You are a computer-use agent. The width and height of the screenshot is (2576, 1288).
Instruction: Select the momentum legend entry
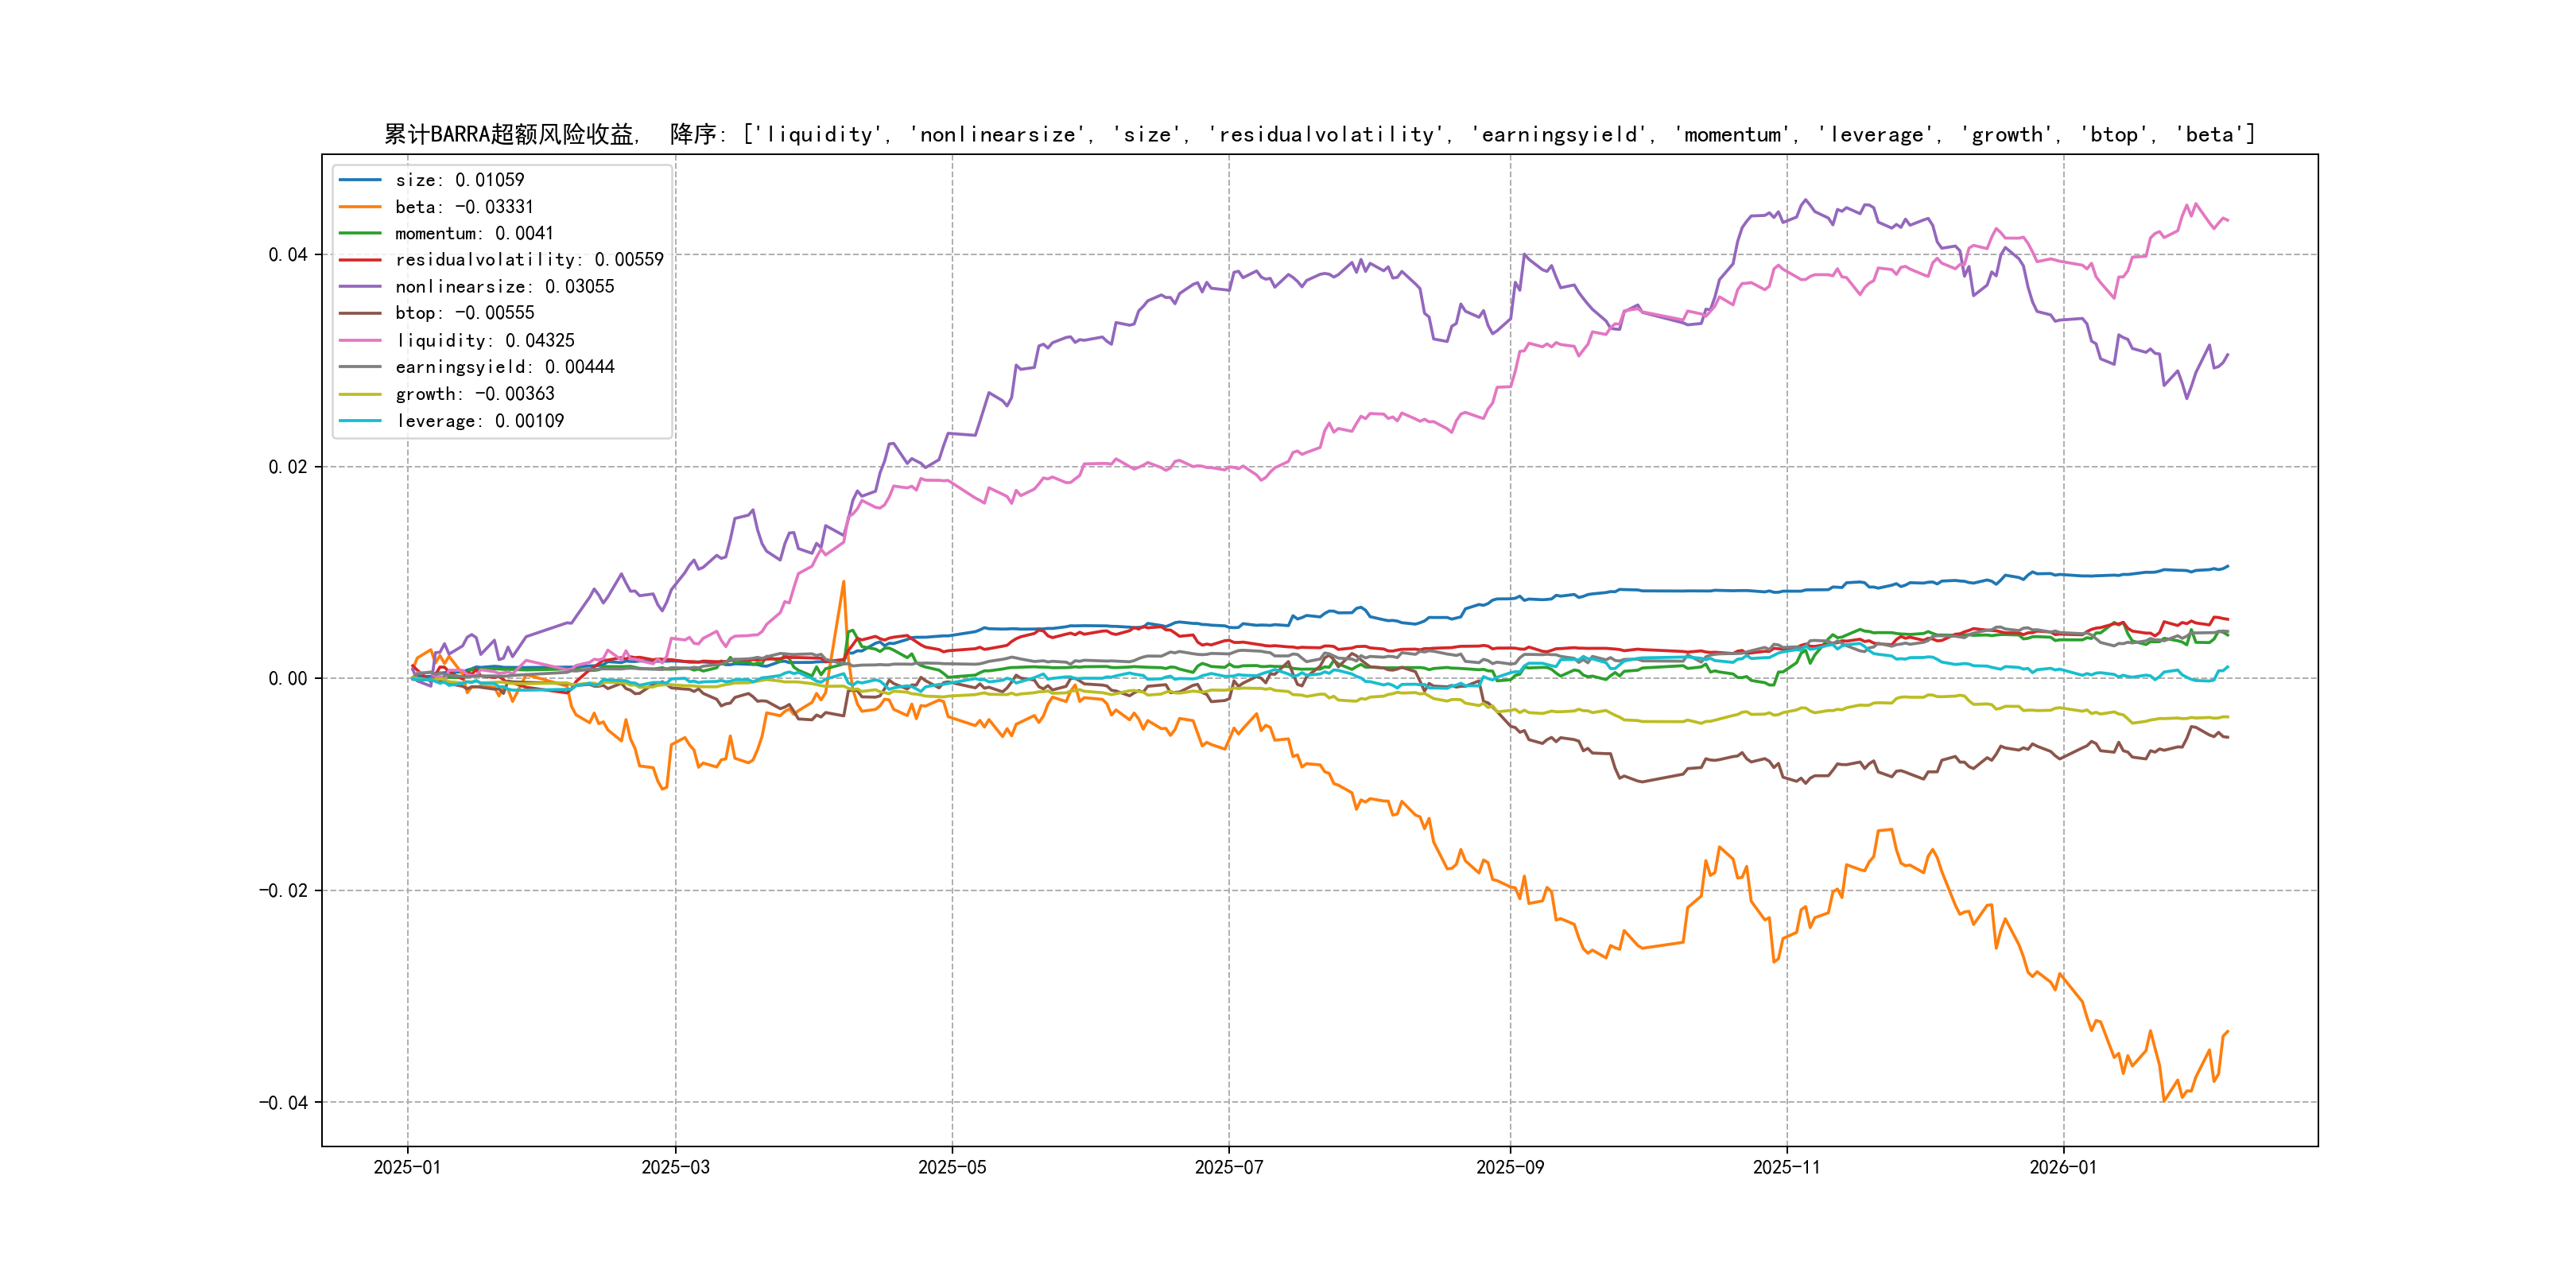point(473,233)
